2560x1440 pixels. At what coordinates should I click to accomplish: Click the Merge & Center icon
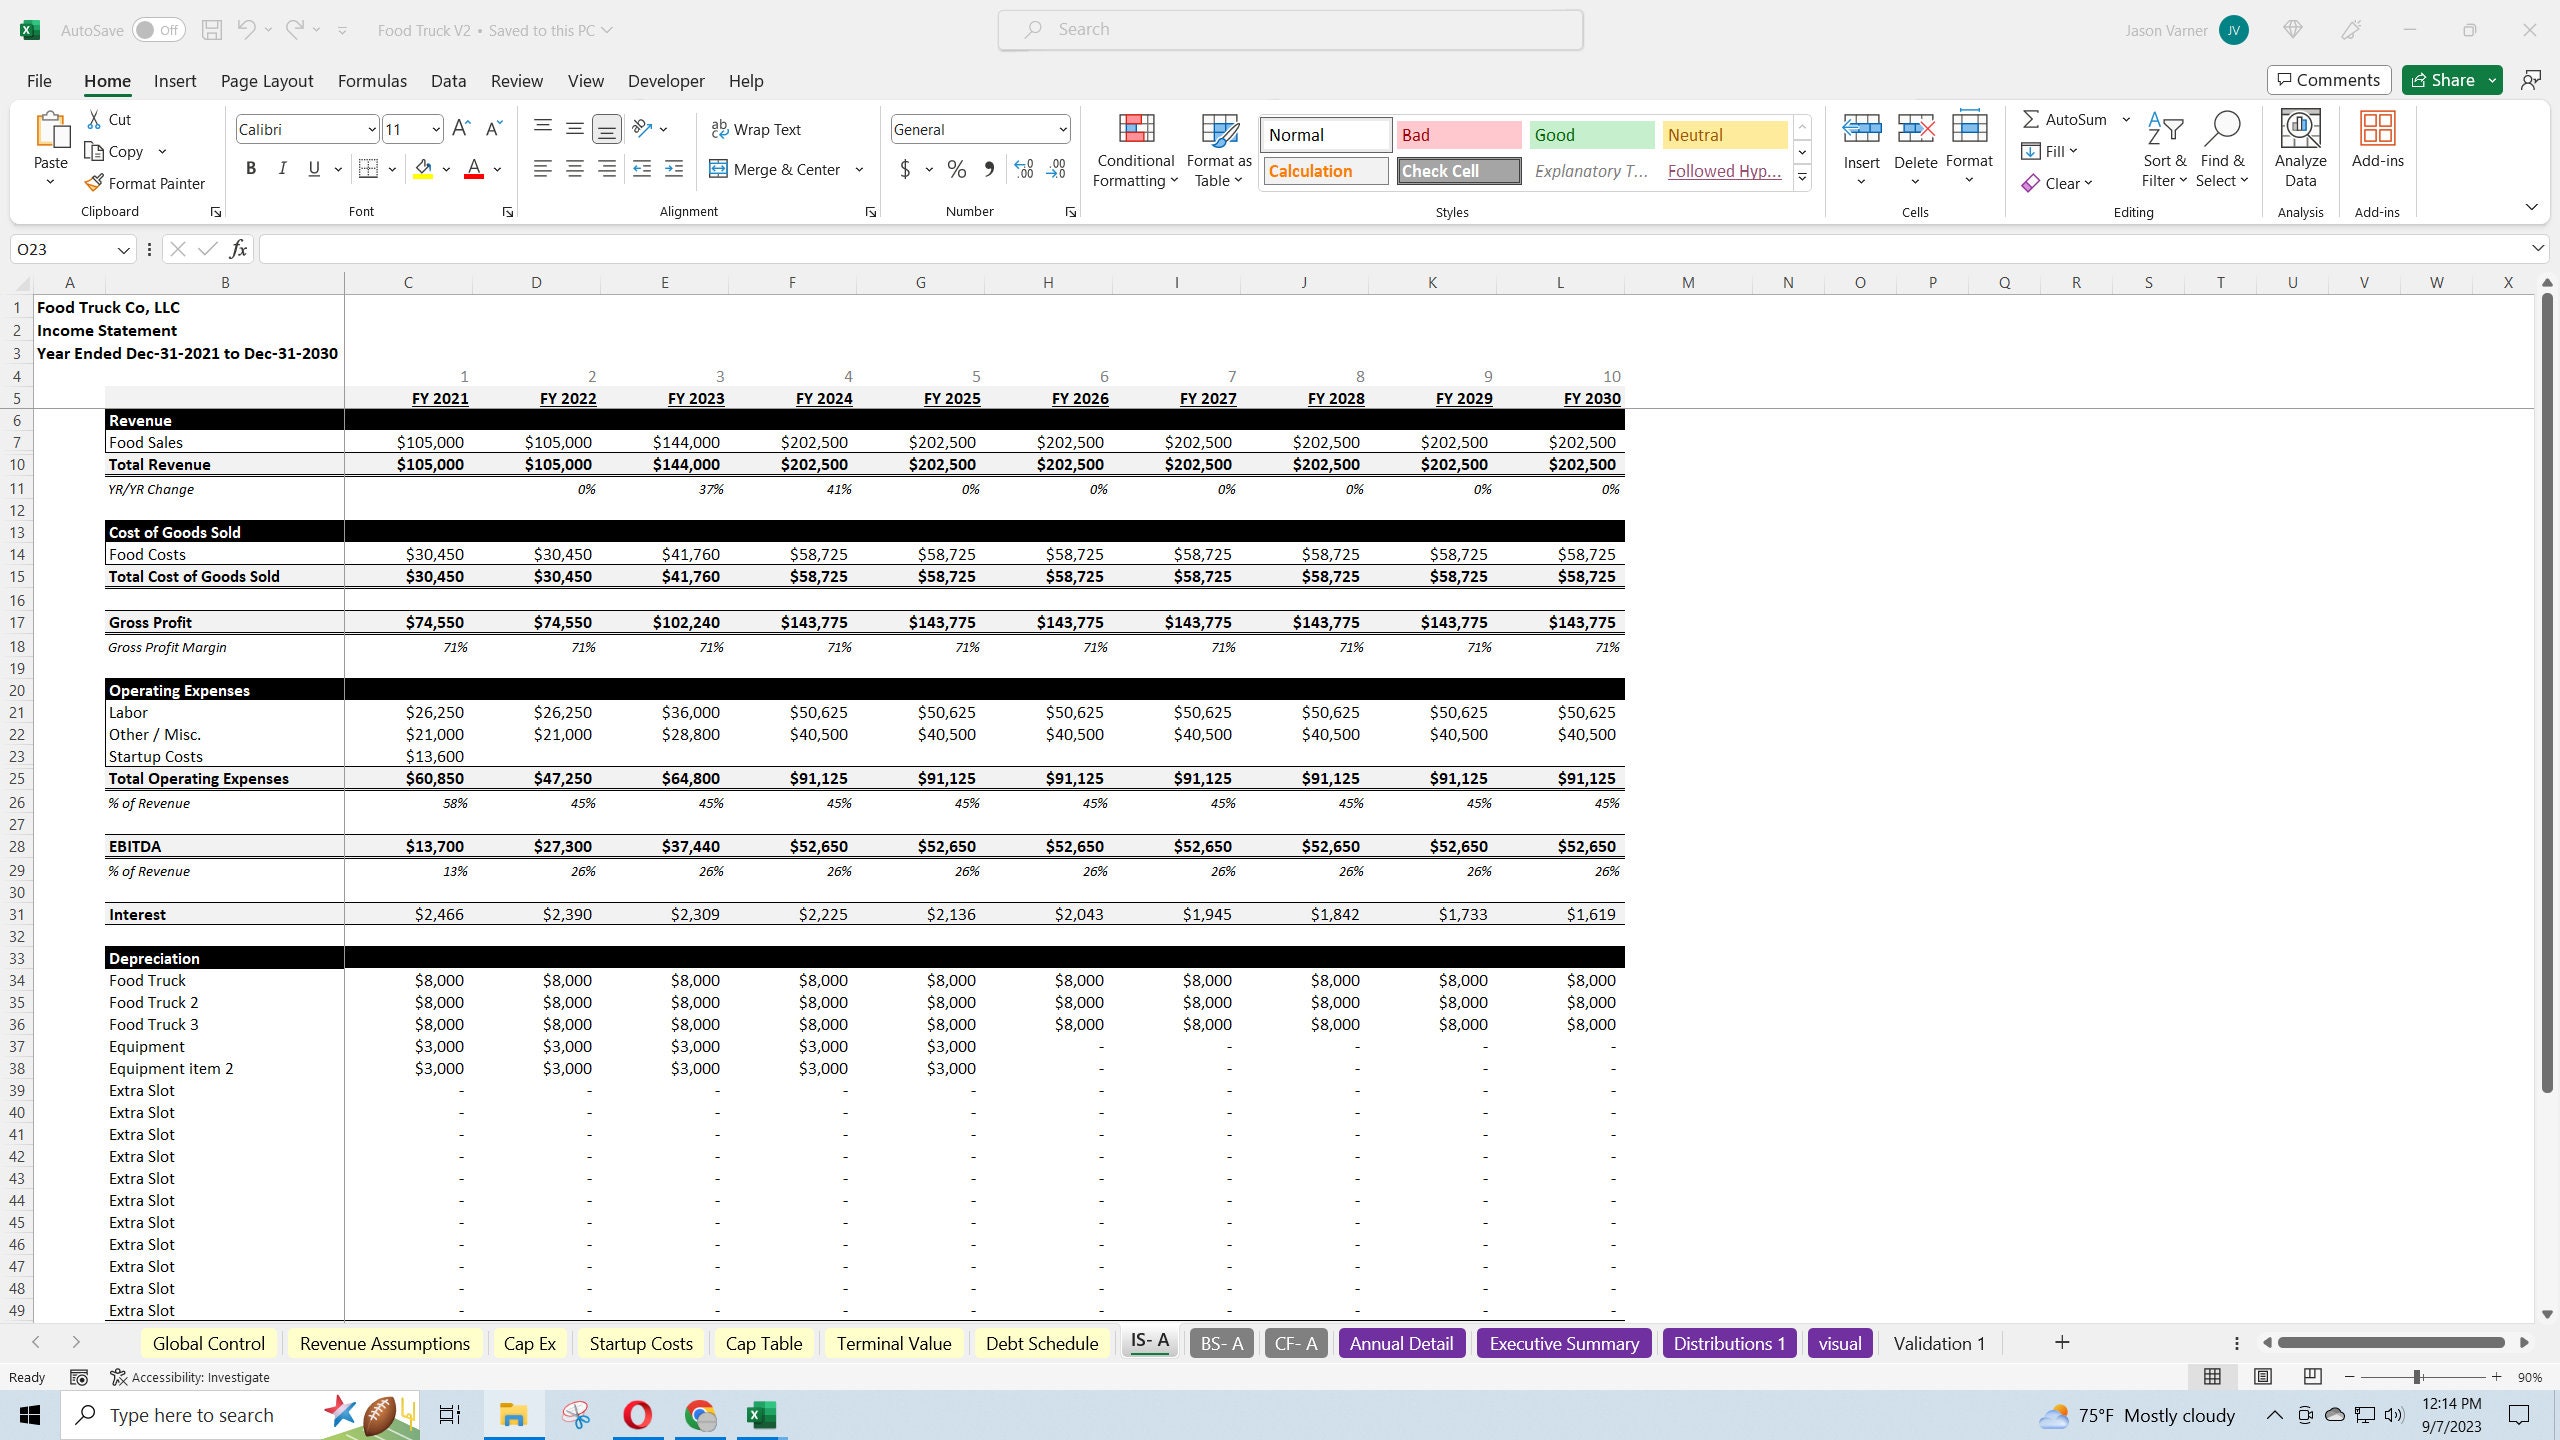(718, 169)
